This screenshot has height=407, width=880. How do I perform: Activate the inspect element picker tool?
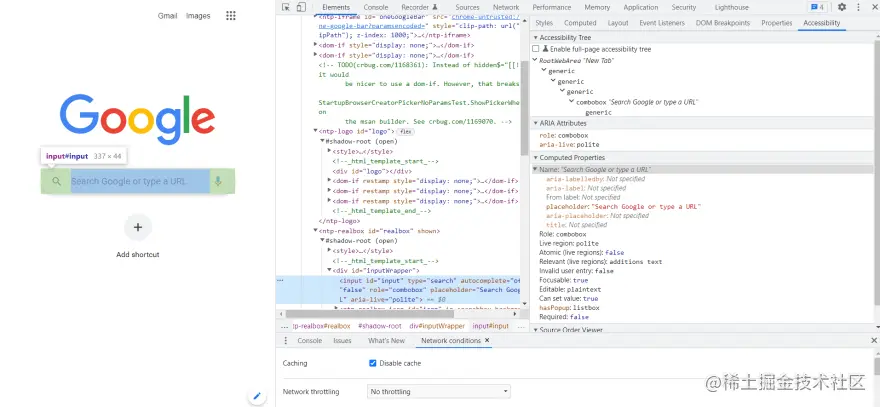click(x=286, y=7)
